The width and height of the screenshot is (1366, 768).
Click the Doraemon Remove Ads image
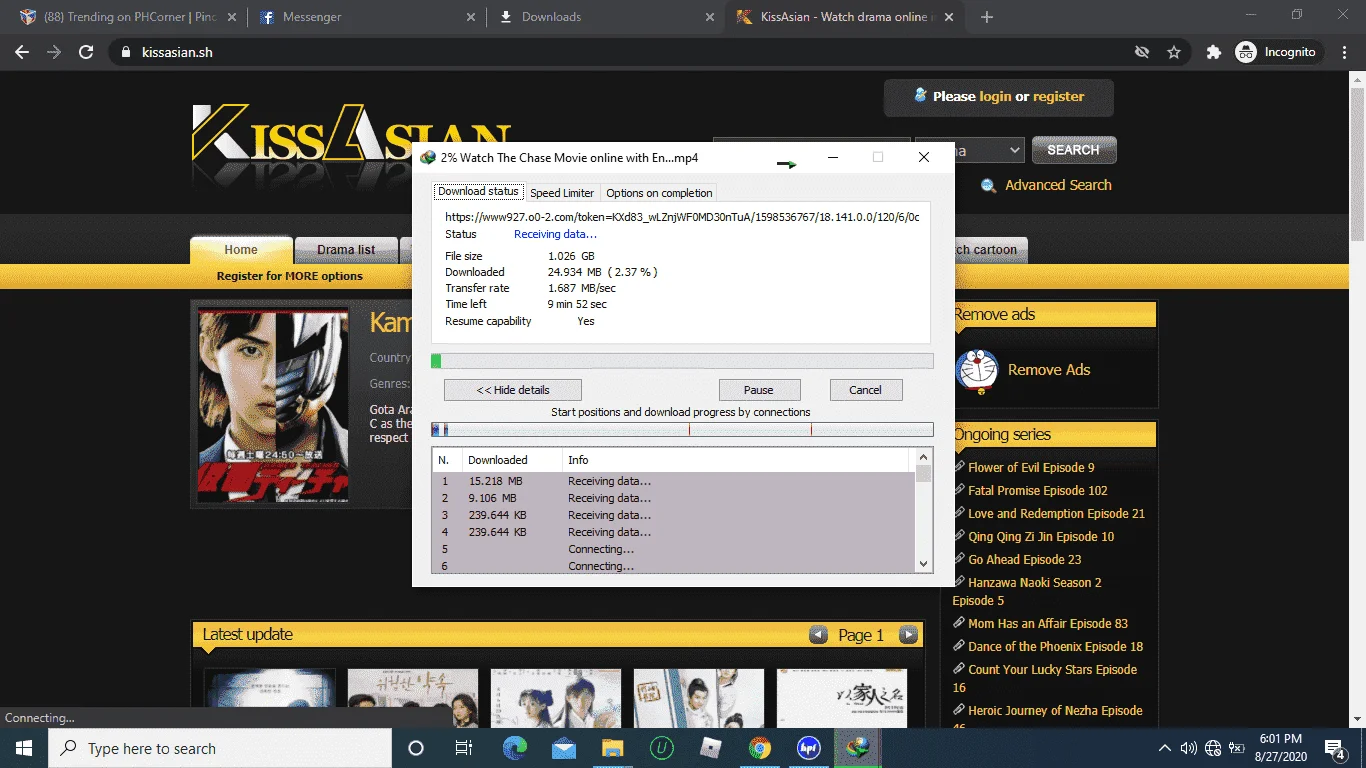click(977, 371)
